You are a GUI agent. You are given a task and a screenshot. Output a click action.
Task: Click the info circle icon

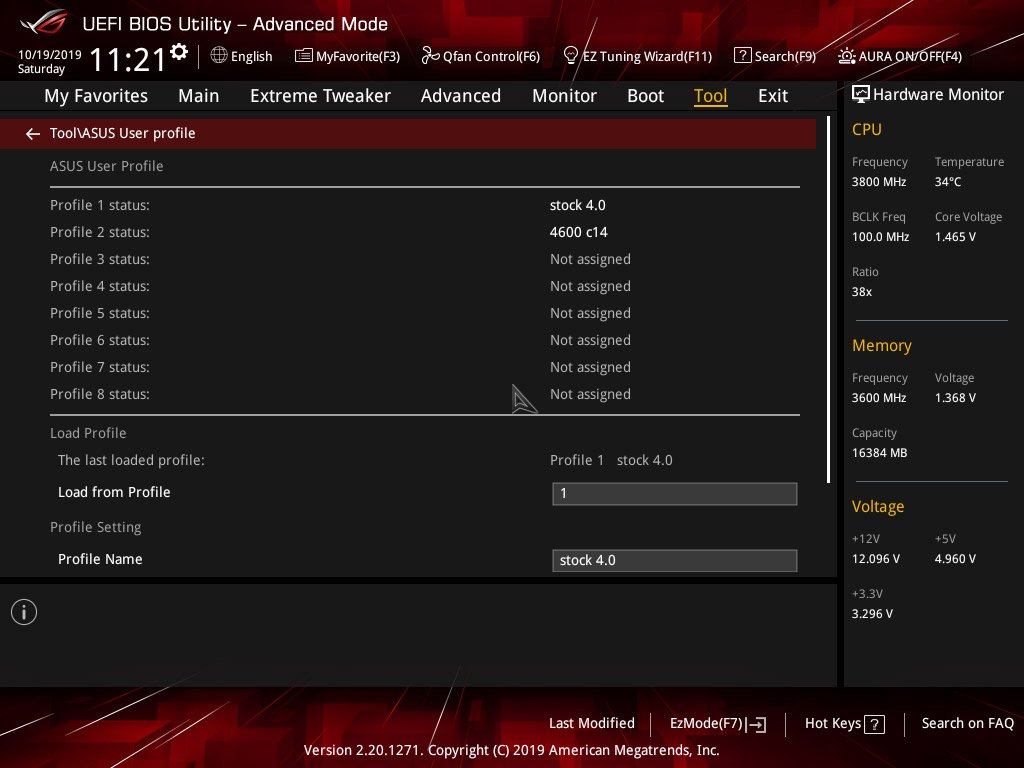click(x=24, y=612)
